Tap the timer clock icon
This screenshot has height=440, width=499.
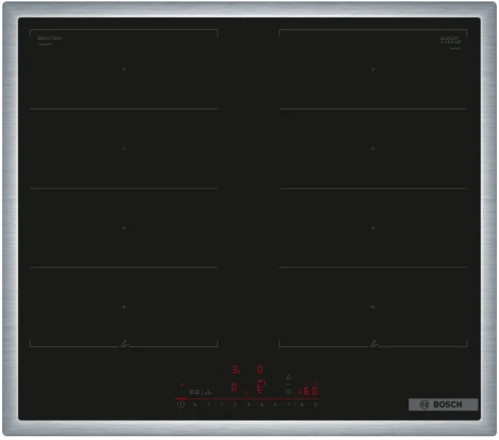(289, 391)
